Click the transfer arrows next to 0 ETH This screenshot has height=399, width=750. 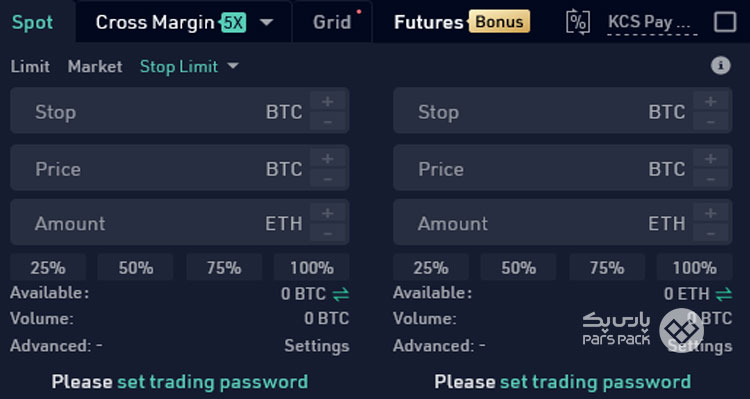point(724,294)
